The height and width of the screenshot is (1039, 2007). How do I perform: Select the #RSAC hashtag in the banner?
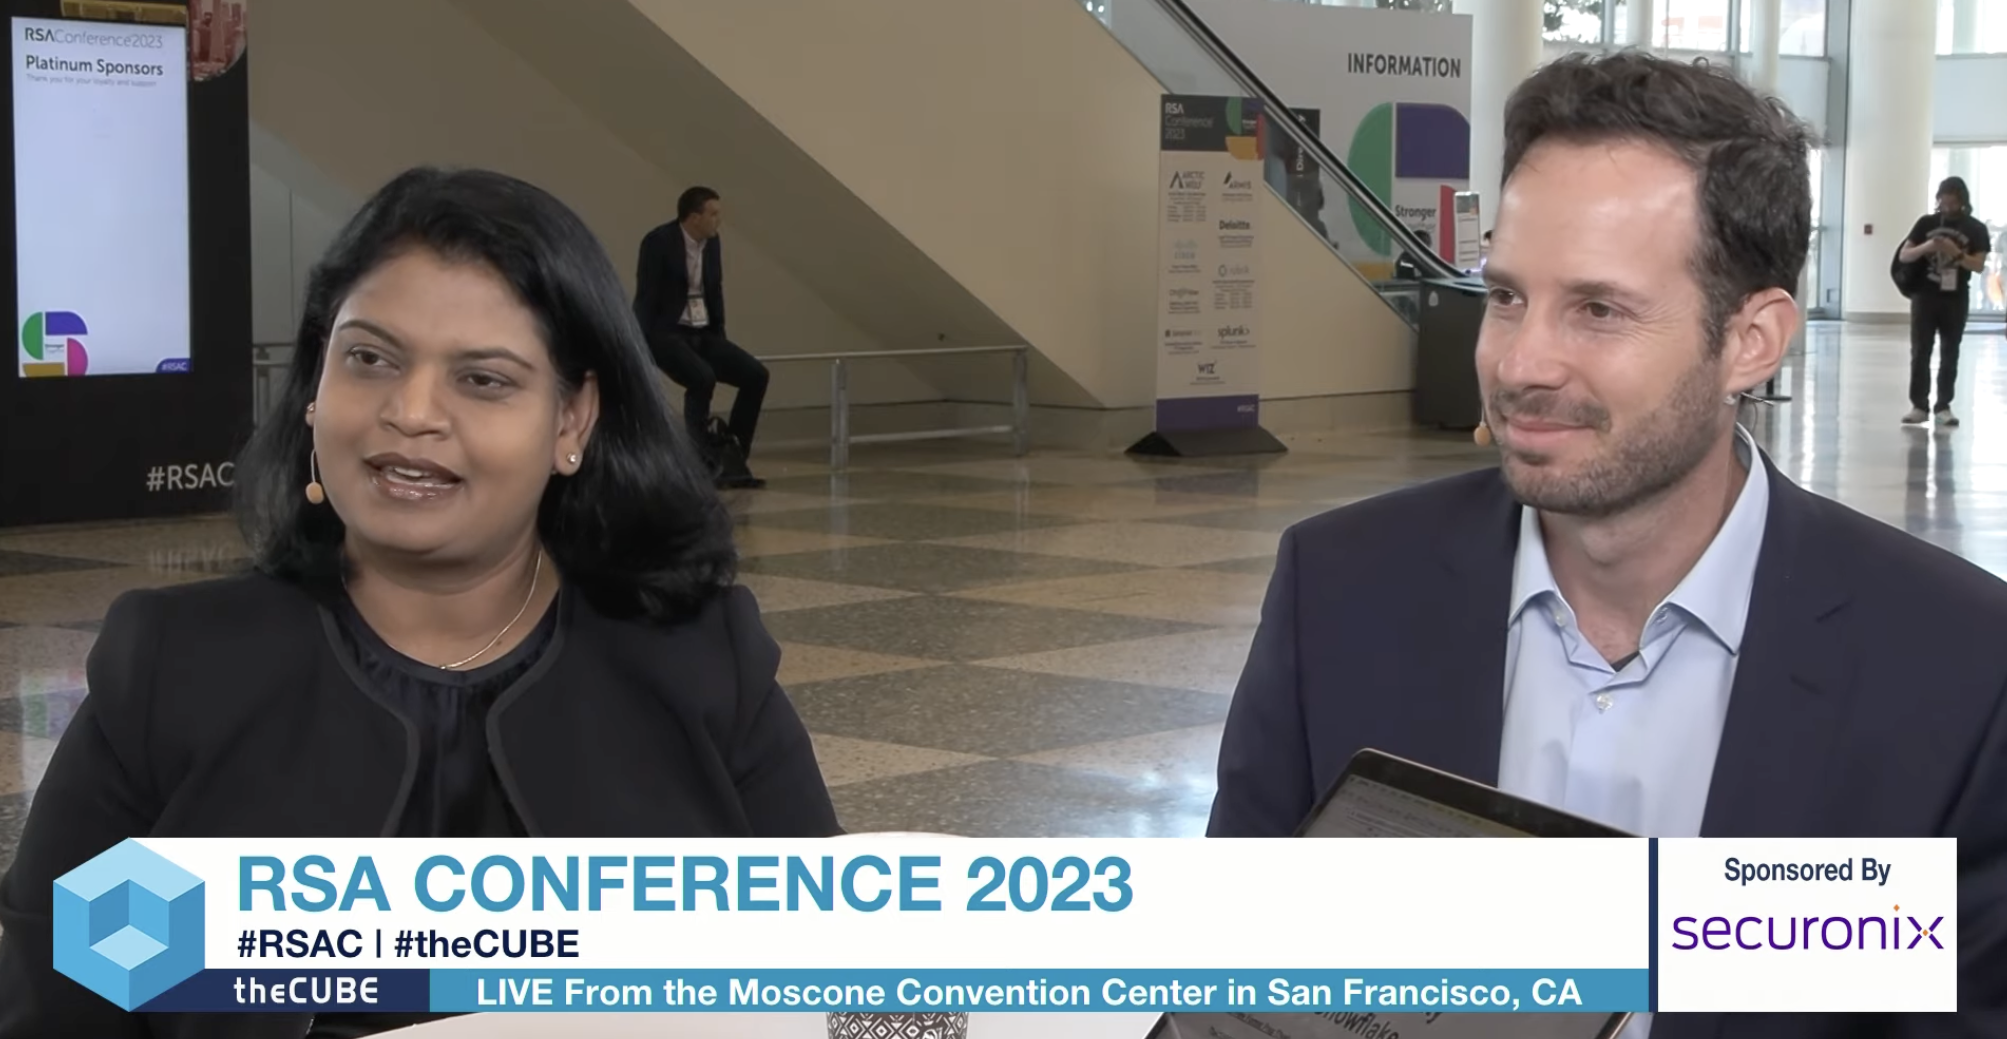(x=299, y=944)
